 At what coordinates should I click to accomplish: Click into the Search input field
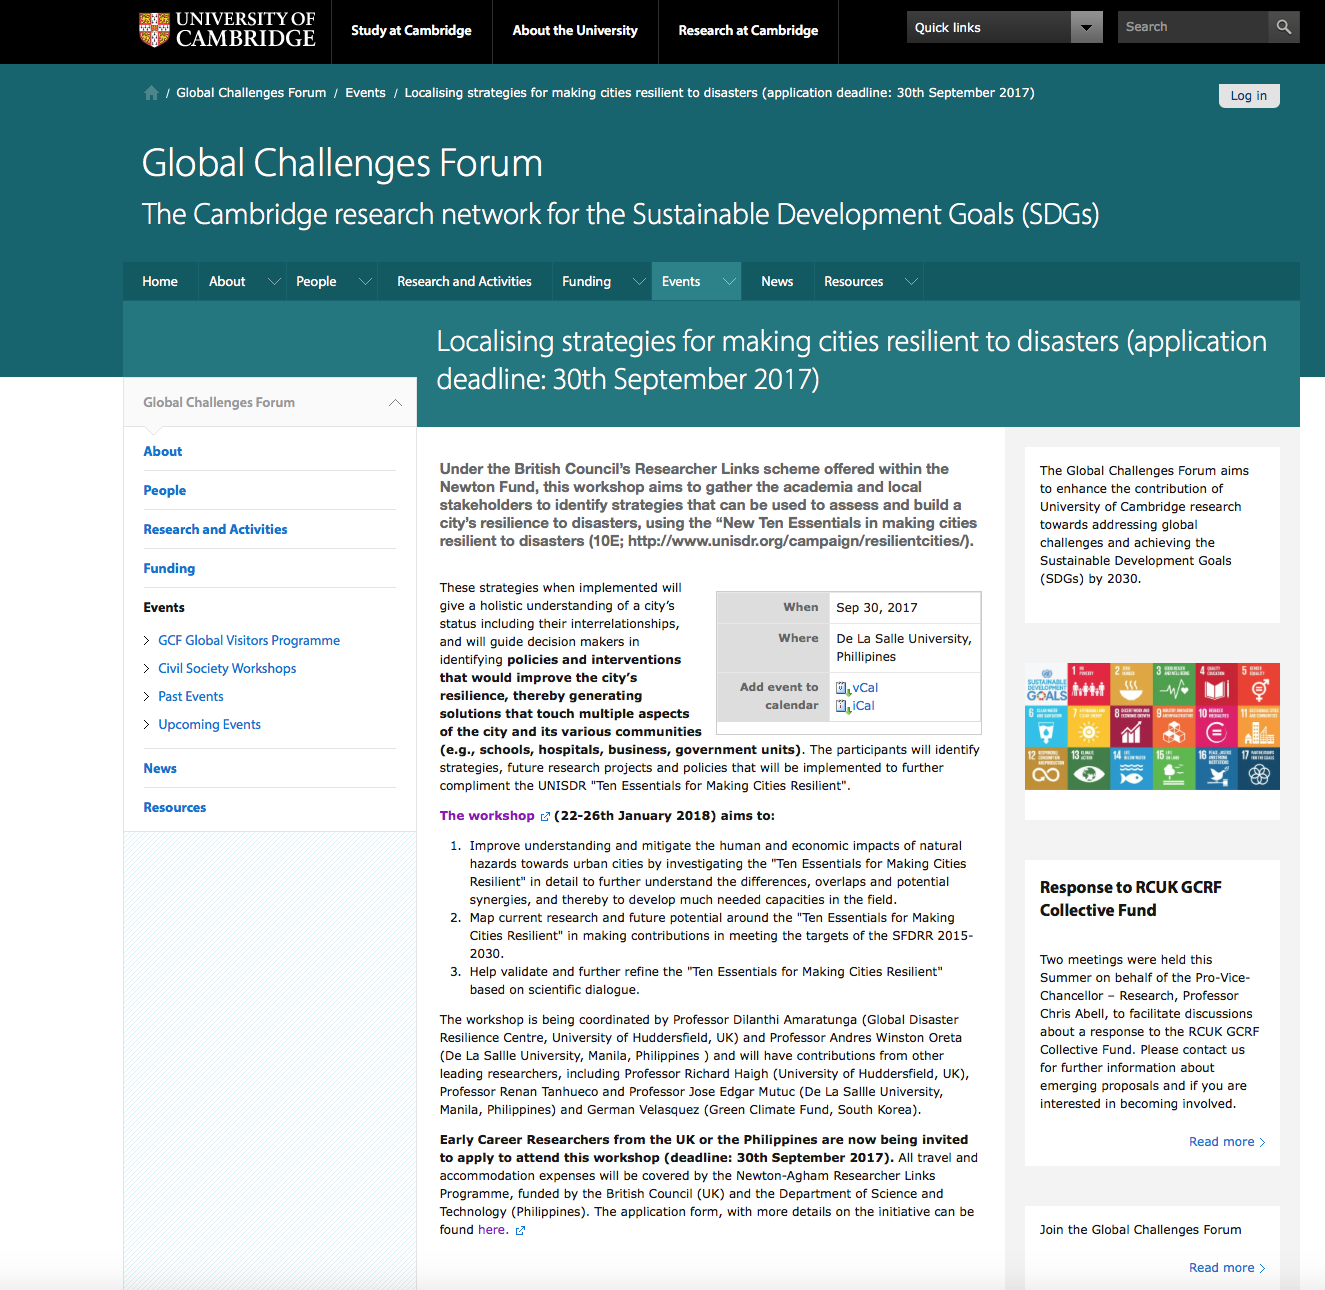coord(1192,27)
